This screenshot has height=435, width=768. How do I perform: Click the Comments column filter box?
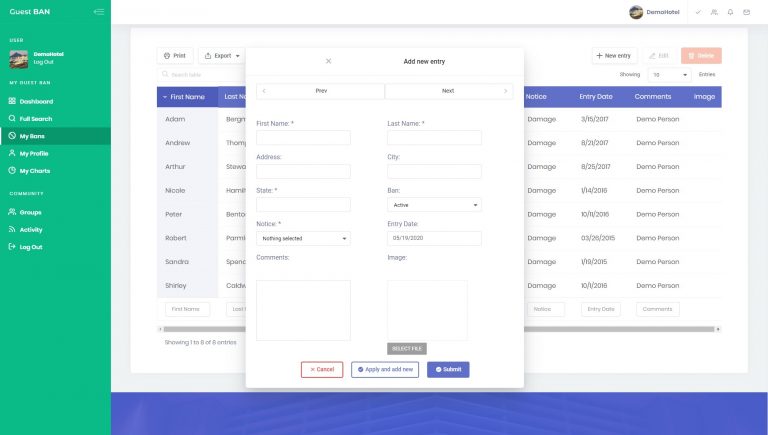point(658,309)
